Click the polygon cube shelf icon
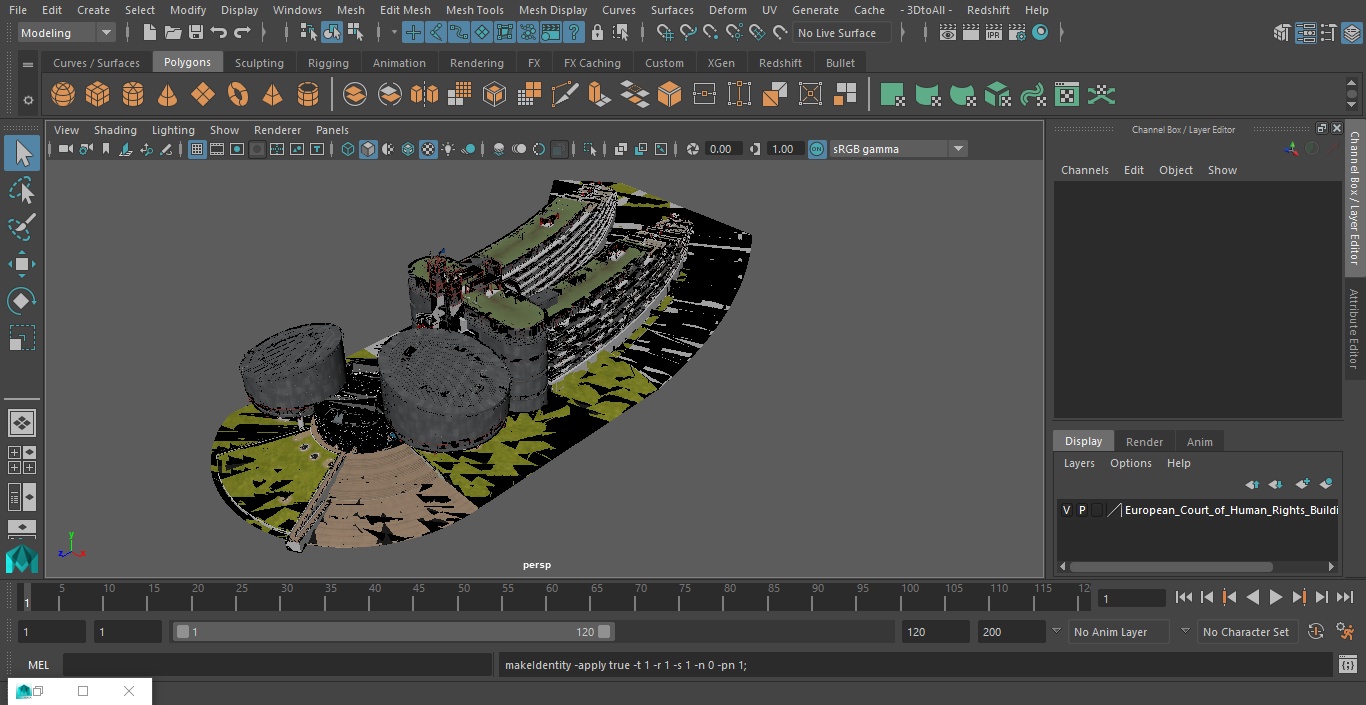Screen dimensions: 1366x705 tap(98, 95)
